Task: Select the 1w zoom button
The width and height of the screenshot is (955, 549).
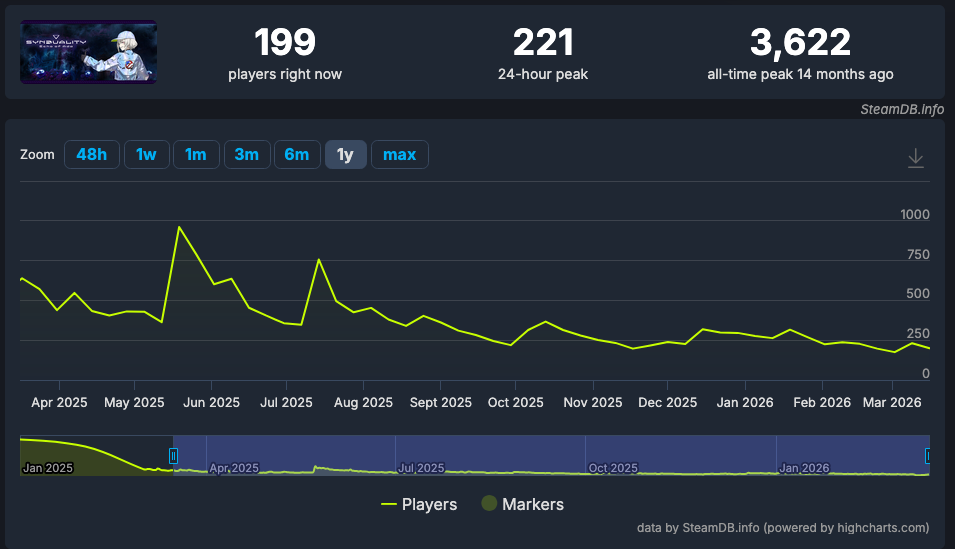Action: 146,154
